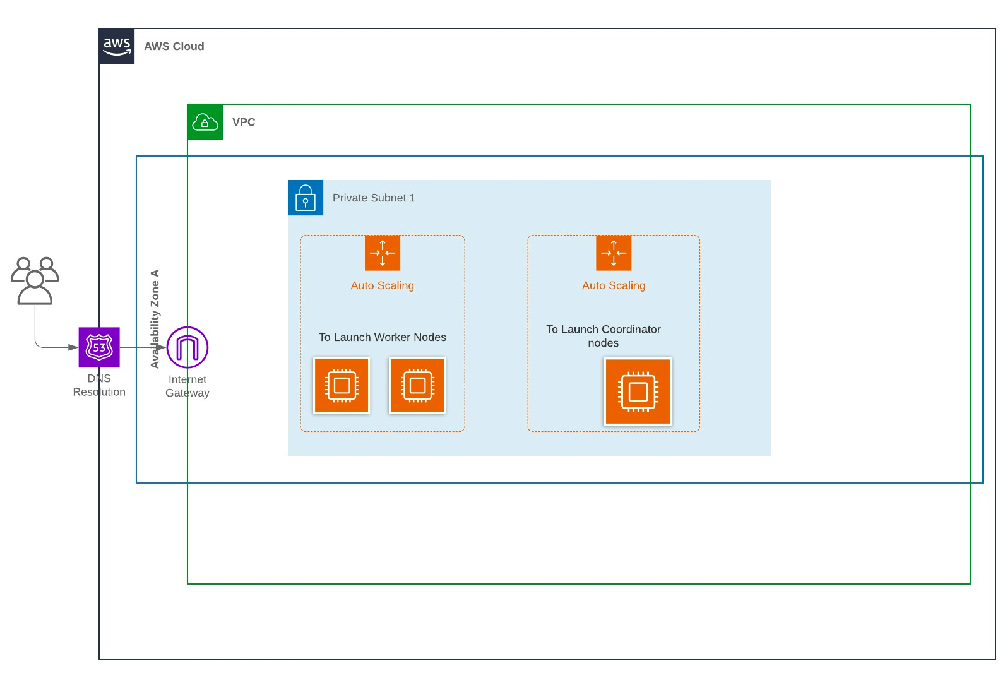This screenshot has height=673, width=1008.
Task: Select the VPC label next to its icon
Action: pos(243,122)
